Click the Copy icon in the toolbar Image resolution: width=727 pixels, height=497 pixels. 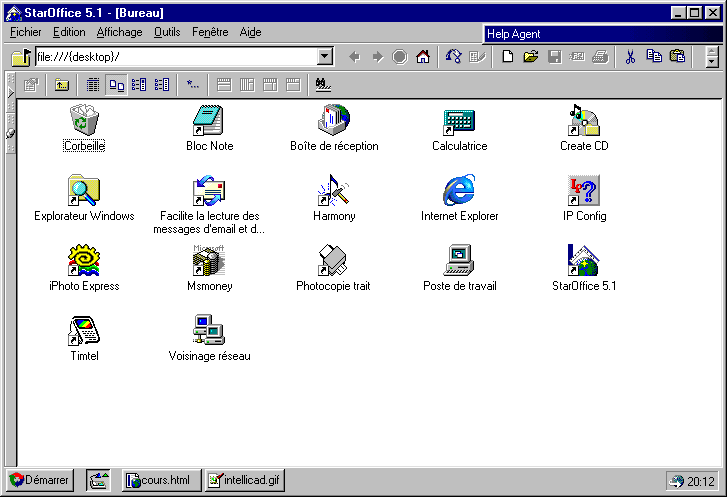[x=654, y=57]
